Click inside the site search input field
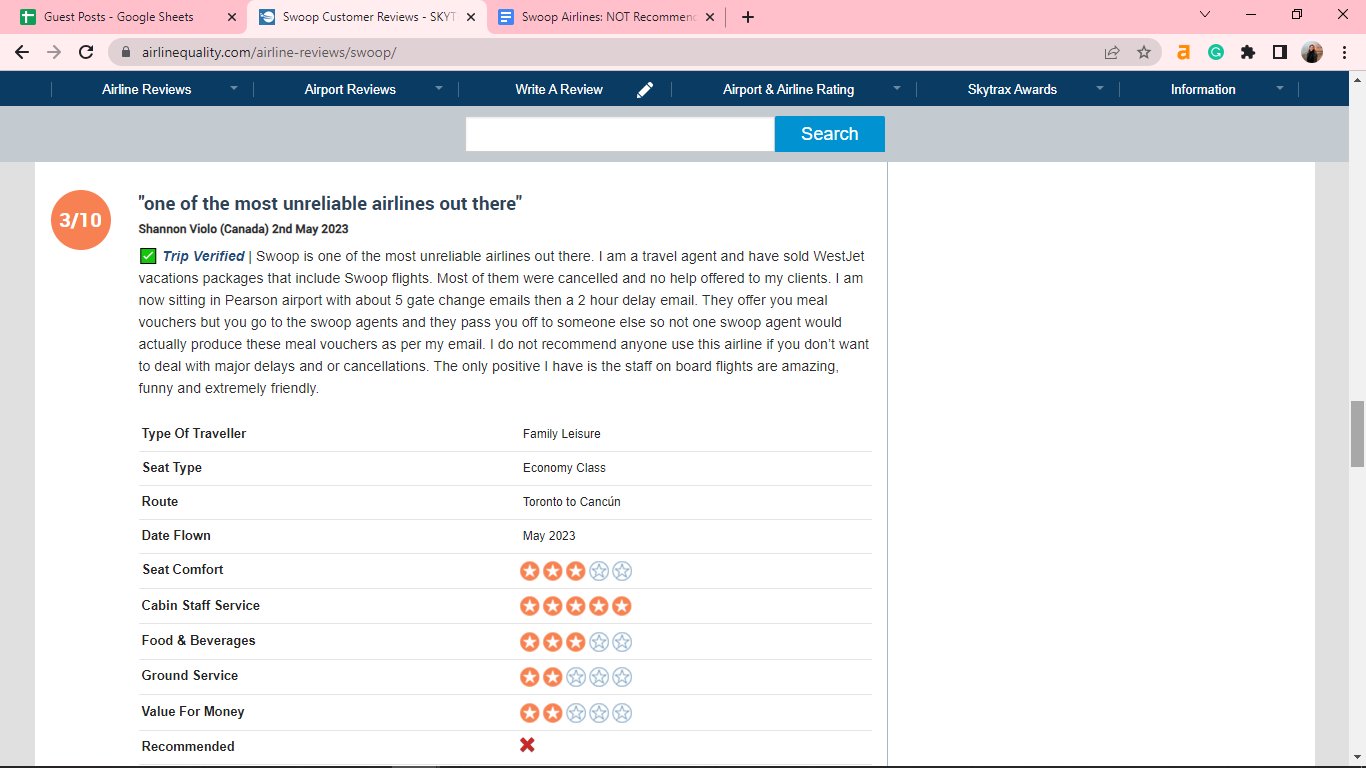 click(620, 134)
